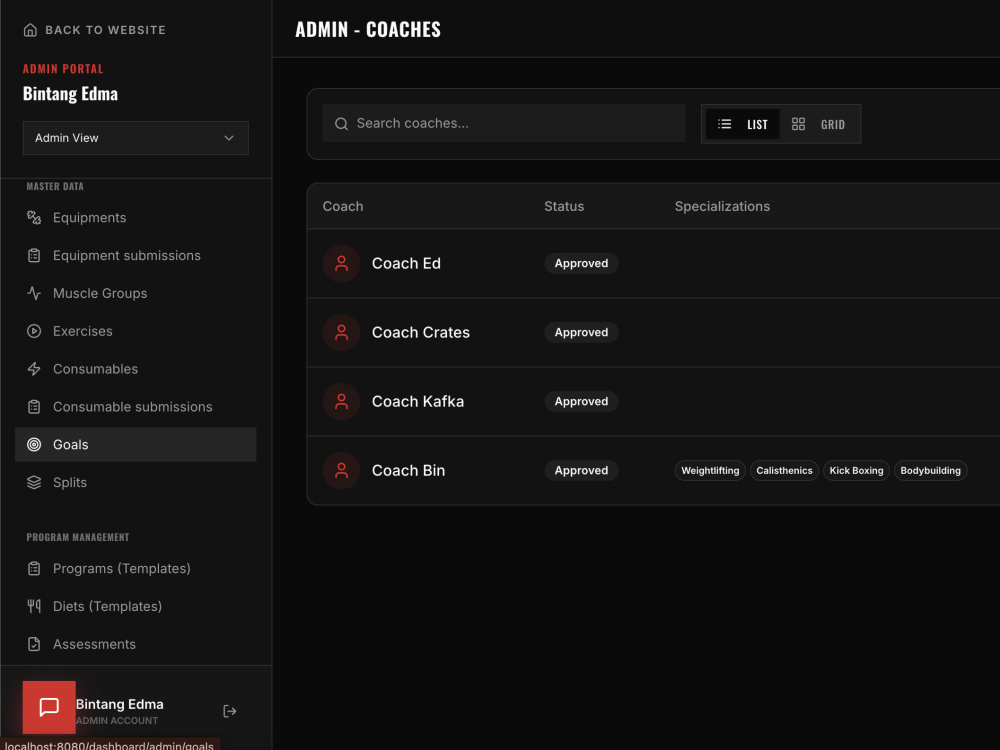Click the Coach column header
1000x750 pixels.
click(x=342, y=206)
